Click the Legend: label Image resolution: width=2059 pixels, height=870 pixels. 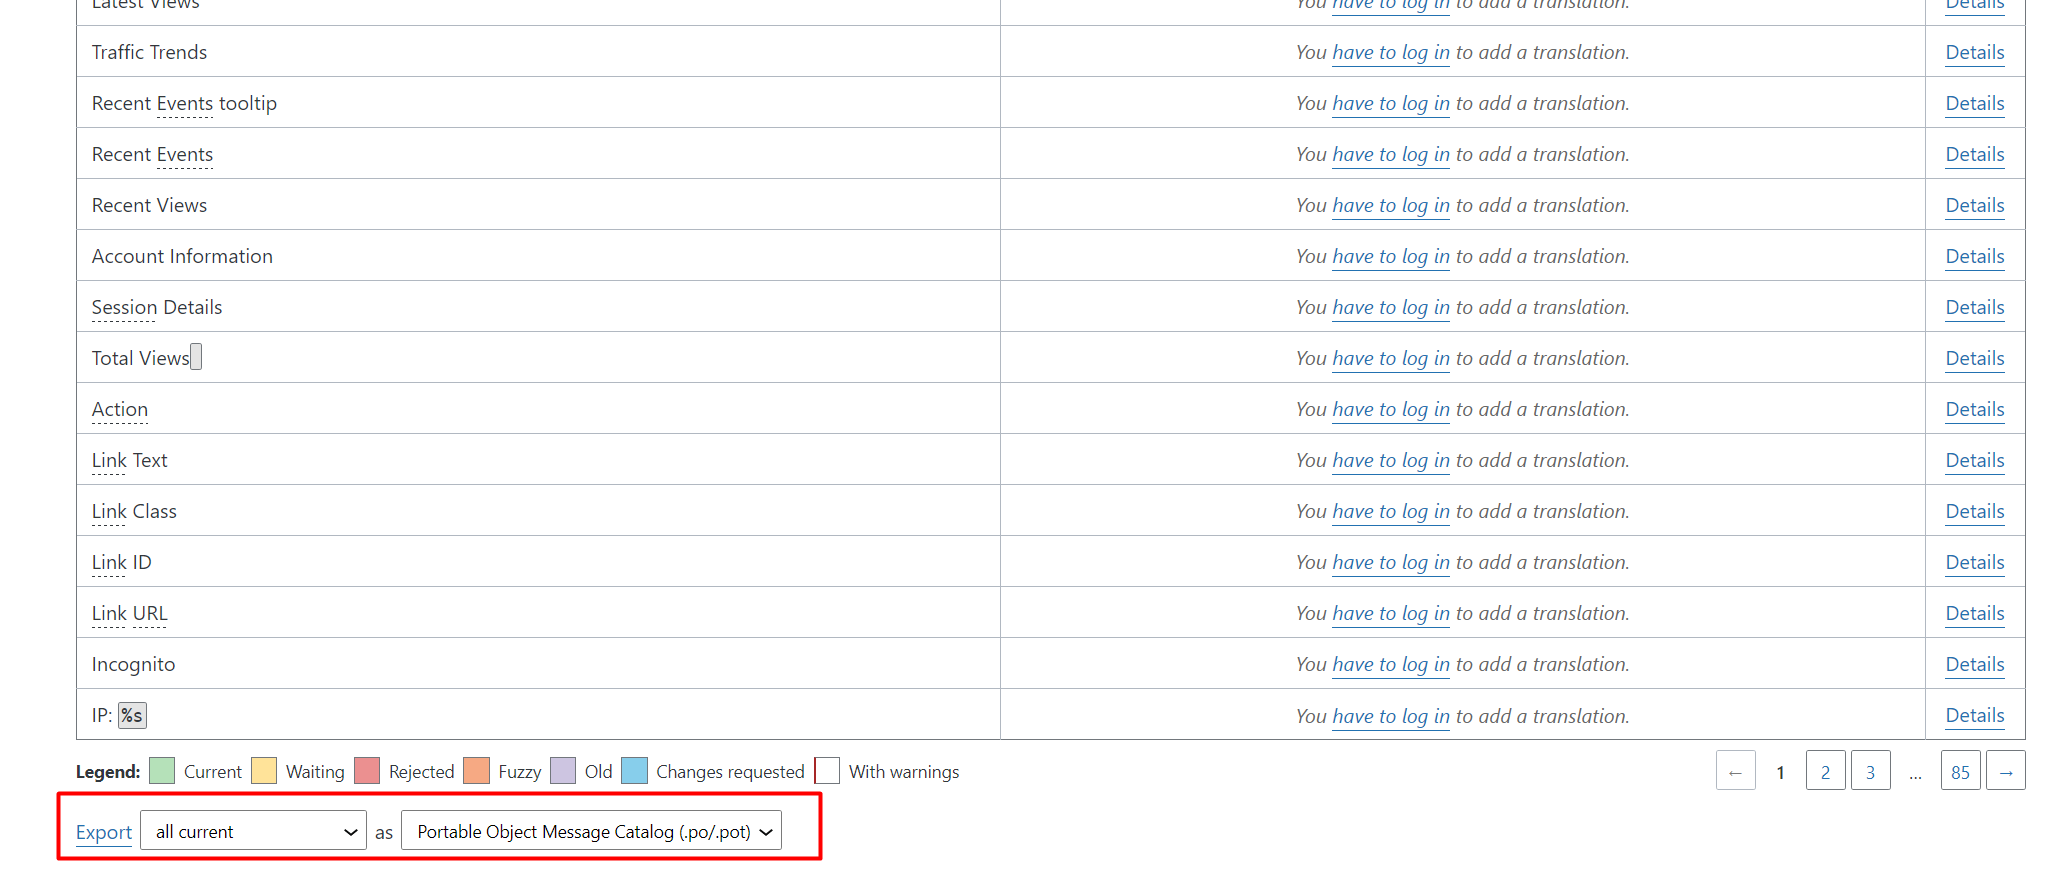(x=108, y=772)
